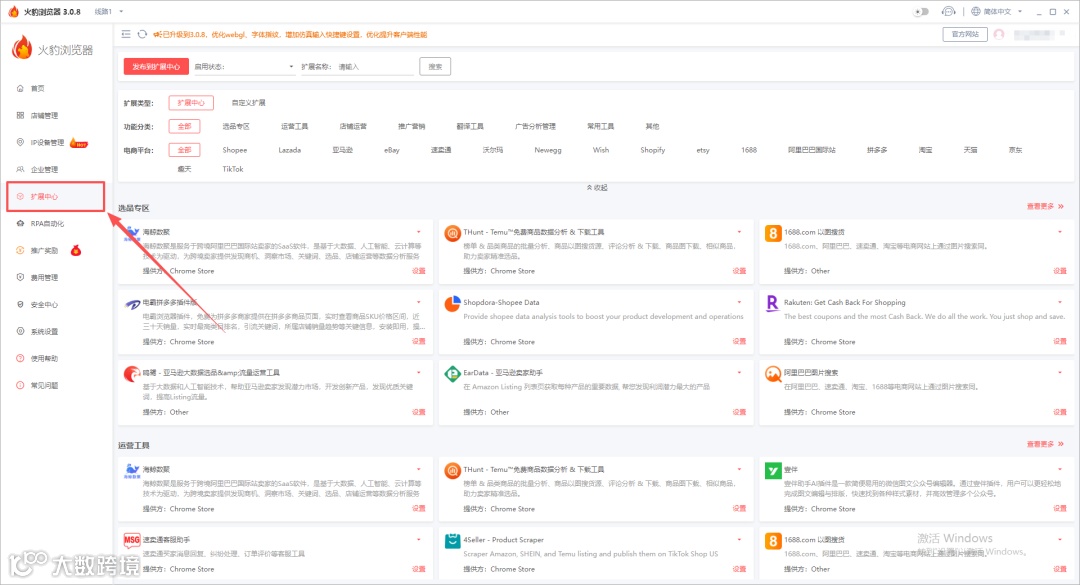
Task: Click the 阿里巴巴图片搜索 extension icon
Action: pos(773,373)
